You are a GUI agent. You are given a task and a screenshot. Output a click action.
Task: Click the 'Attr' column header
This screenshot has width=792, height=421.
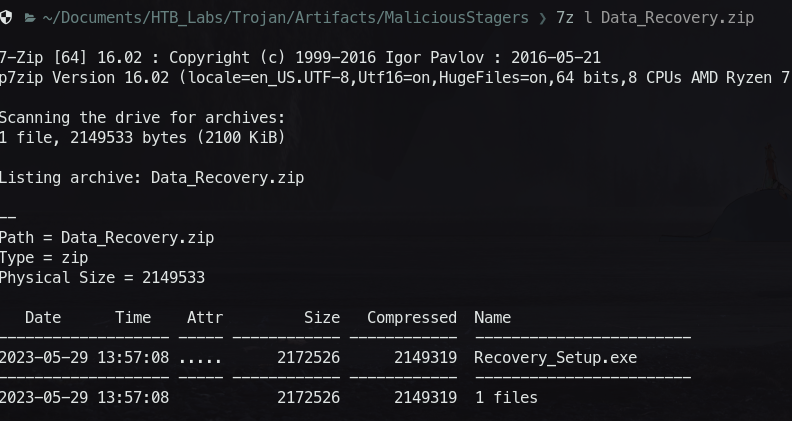(x=204, y=318)
